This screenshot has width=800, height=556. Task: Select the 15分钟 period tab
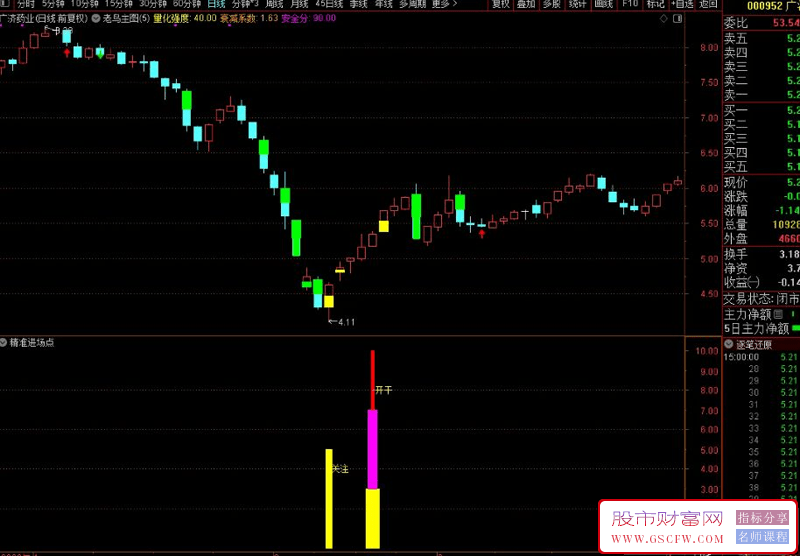(x=118, y=4)
